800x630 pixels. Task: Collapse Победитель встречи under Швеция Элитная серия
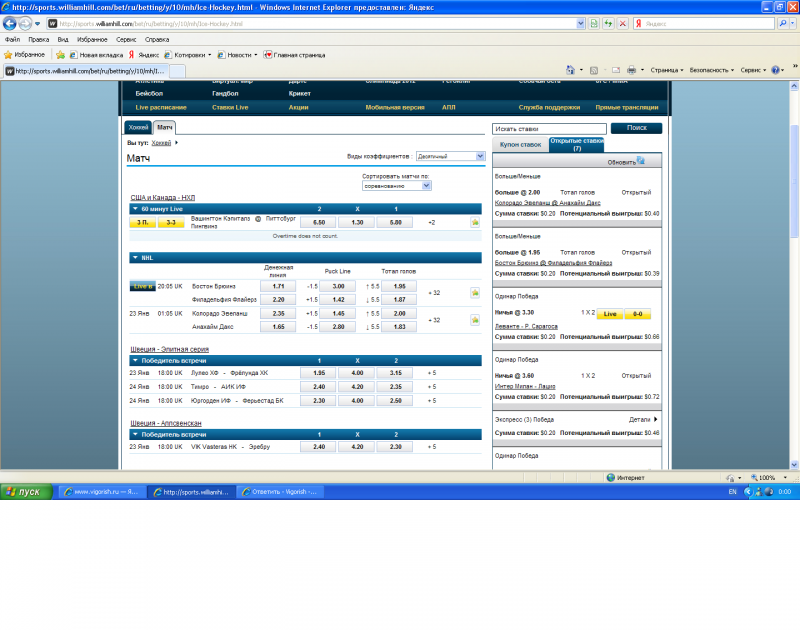[135, 361]
